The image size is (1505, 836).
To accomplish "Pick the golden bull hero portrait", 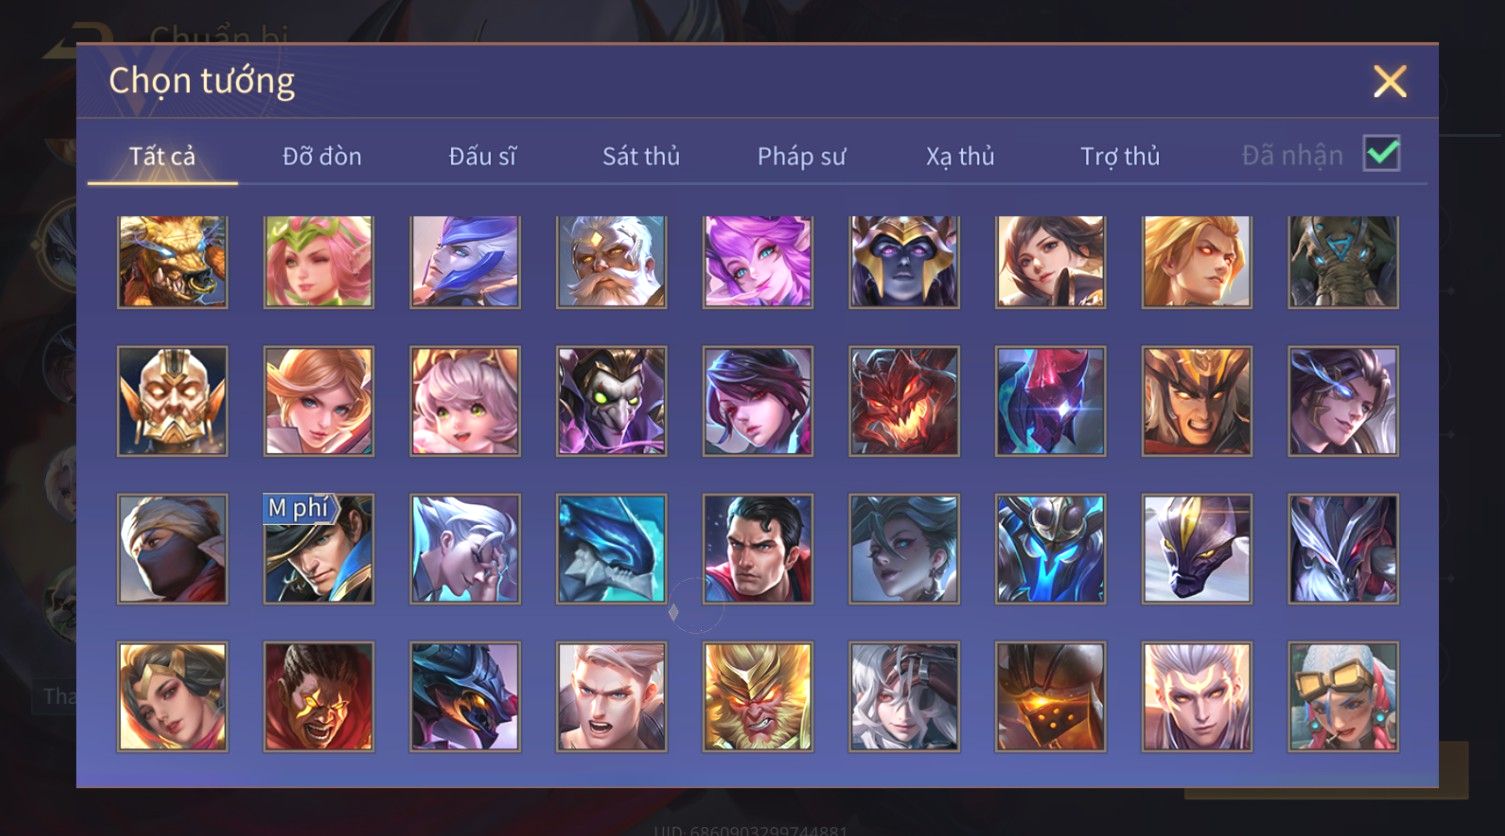I will tap(172, 261).
